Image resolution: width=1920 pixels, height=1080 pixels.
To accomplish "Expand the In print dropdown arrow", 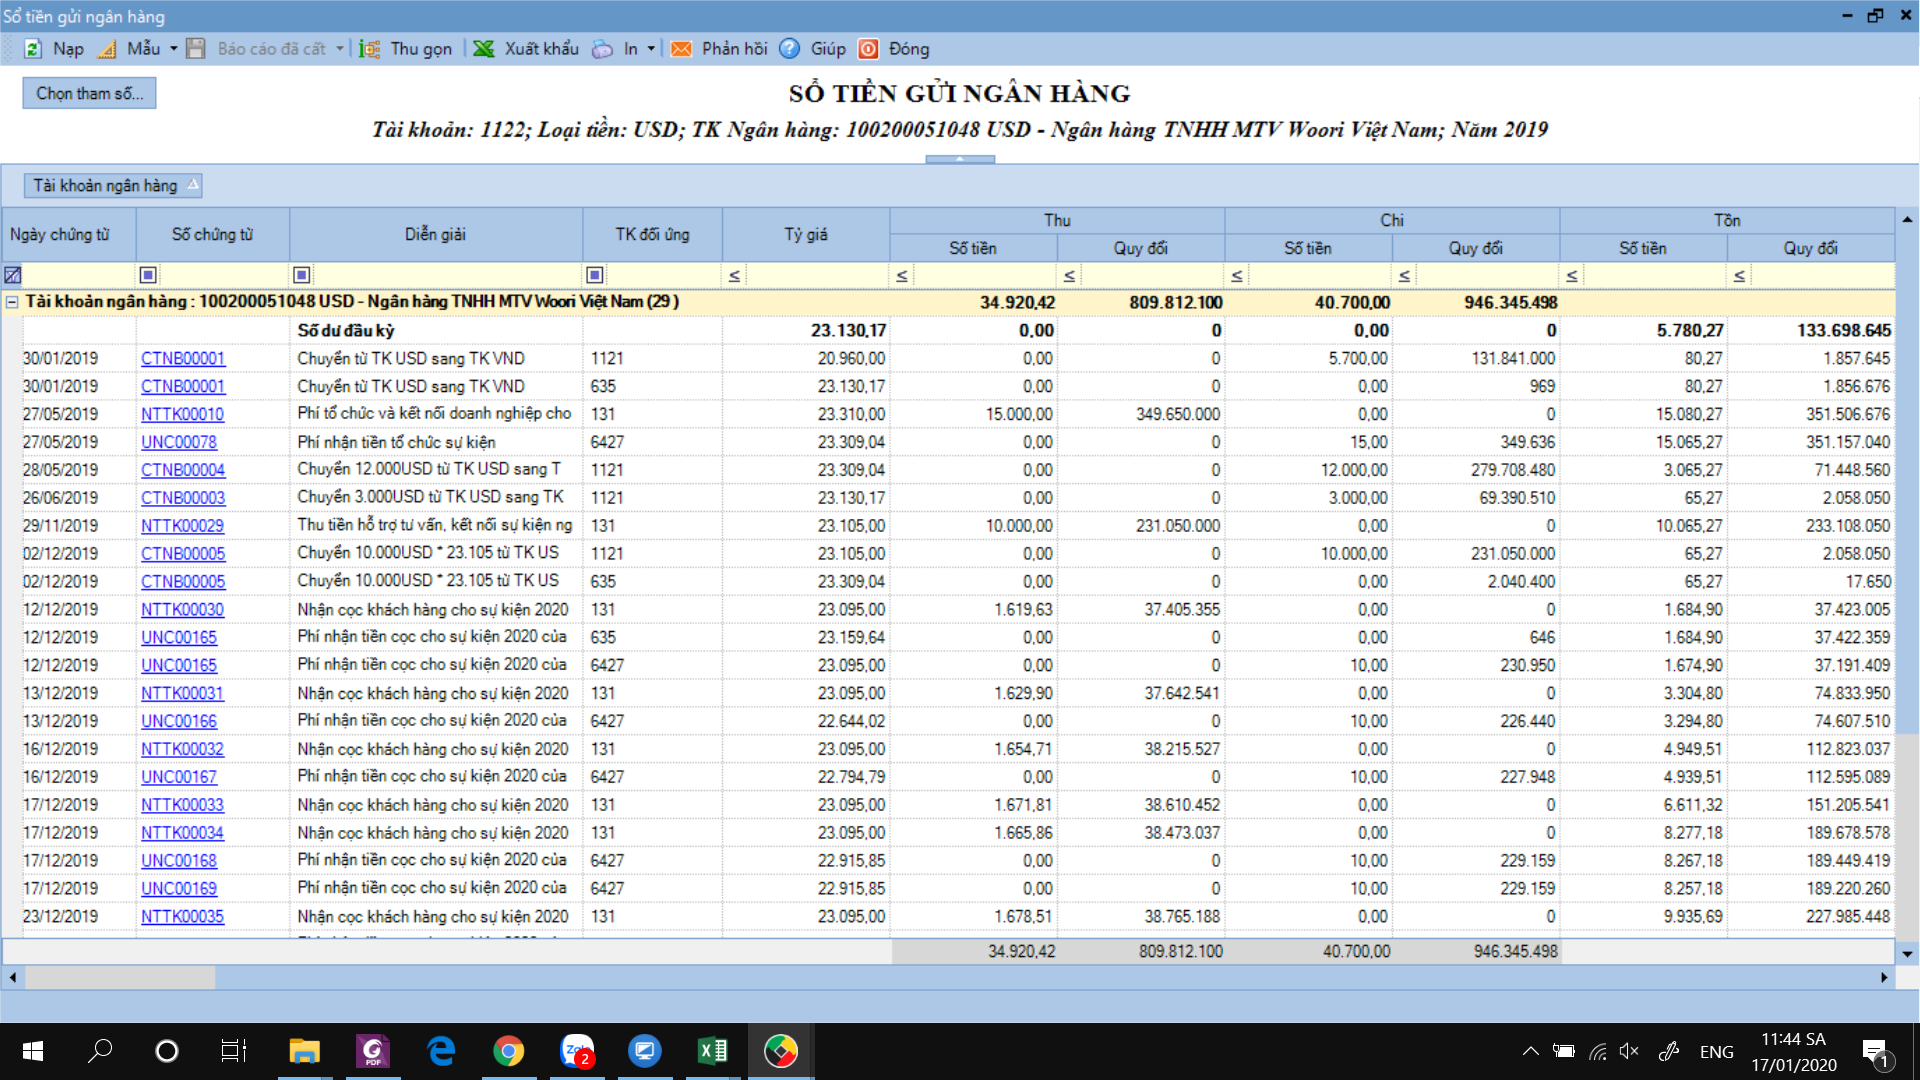I will click(x=651, y=49).
